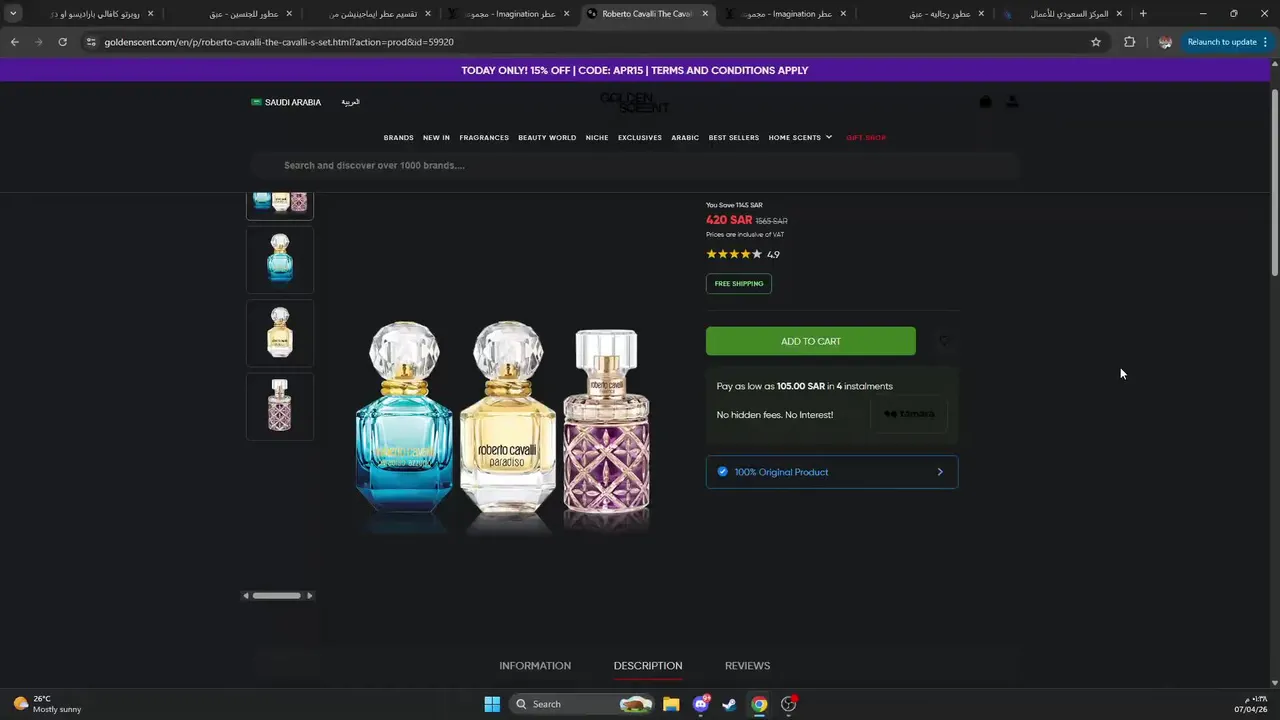
Task: Open the Best Sellers menu
Action: [x=734, y=138]
